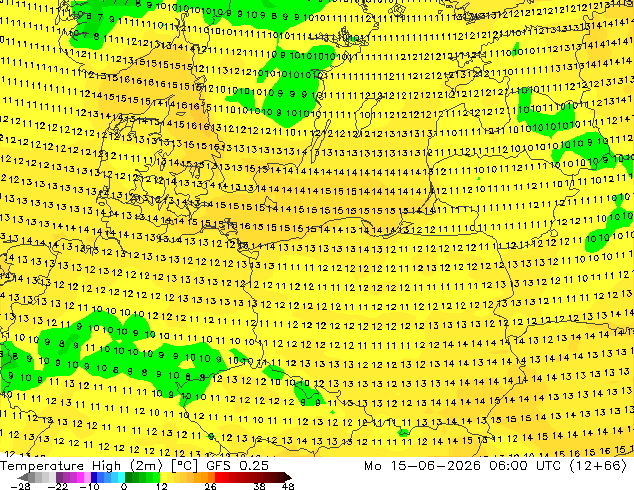Screen dimensions: 634x490
Task: Click the gray segment of the color scale
Action: [42, 477]
